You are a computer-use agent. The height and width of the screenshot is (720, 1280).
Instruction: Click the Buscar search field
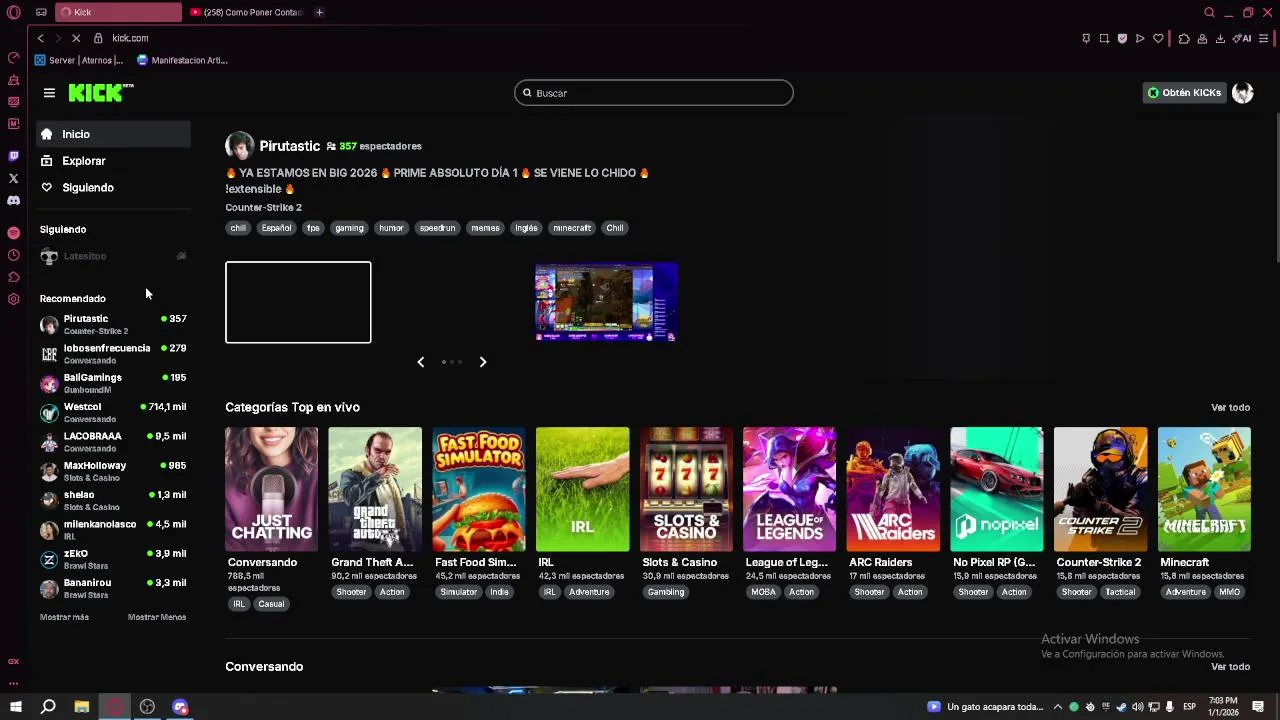654,93
